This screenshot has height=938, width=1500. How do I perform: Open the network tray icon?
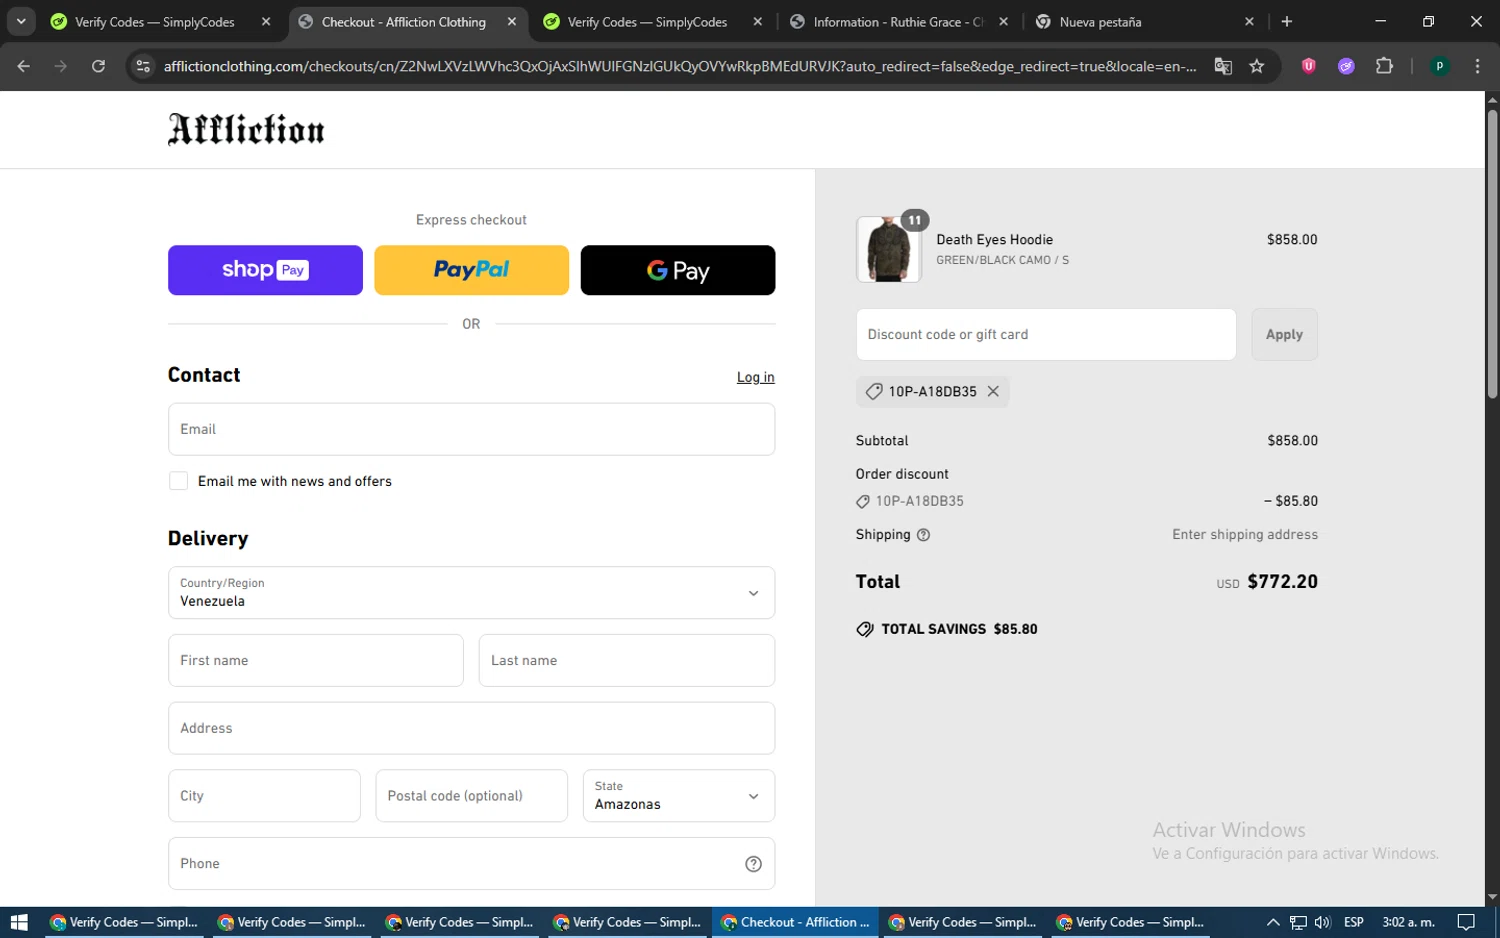pyautogui.click(x=1298, y=922)
